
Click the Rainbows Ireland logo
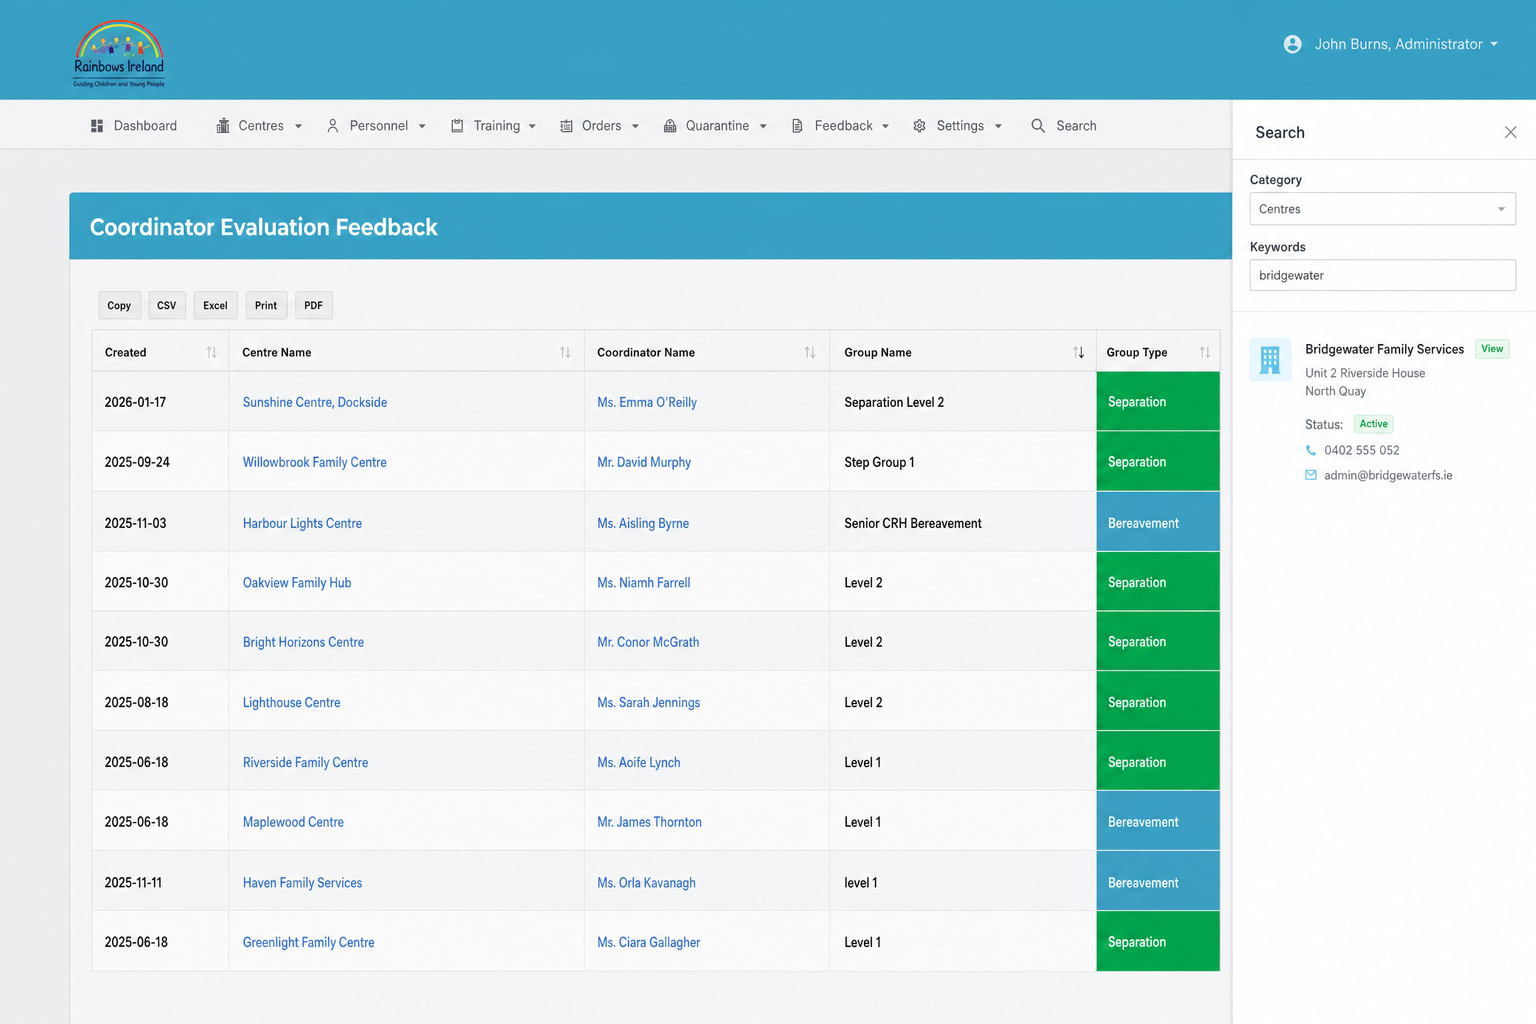click(x=119, y=54)
